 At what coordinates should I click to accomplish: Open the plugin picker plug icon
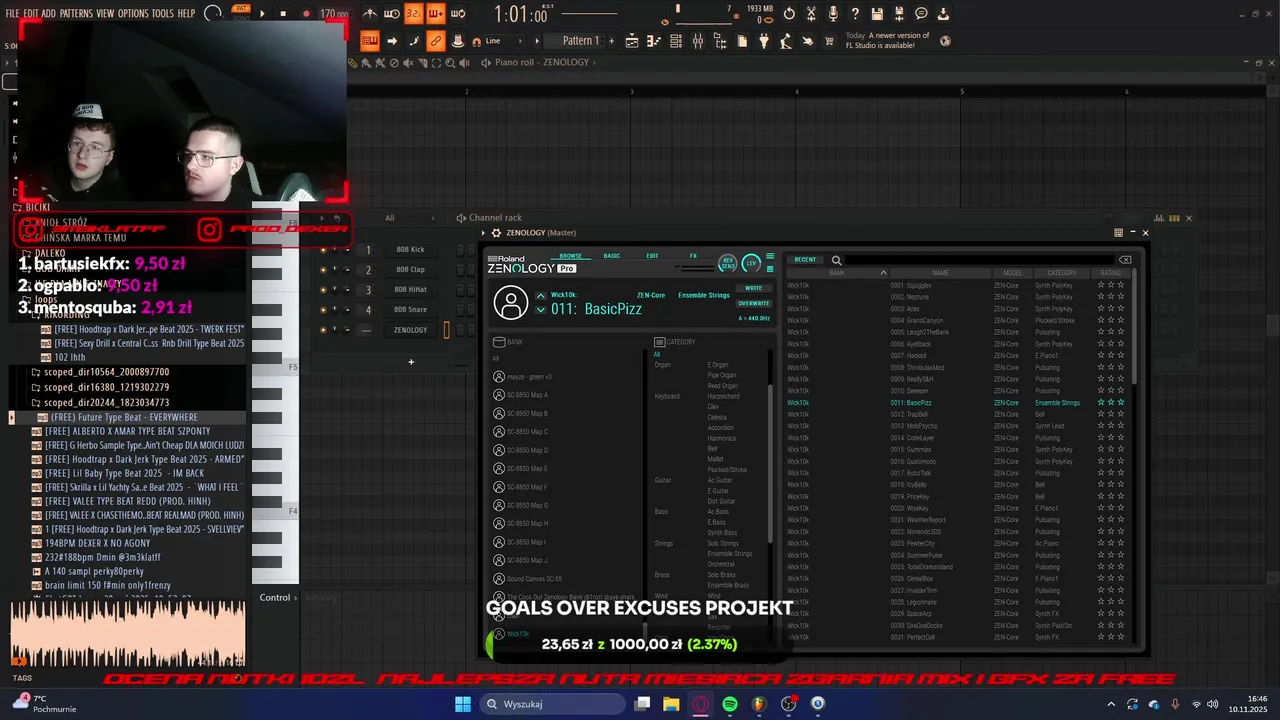coord(764,41)
